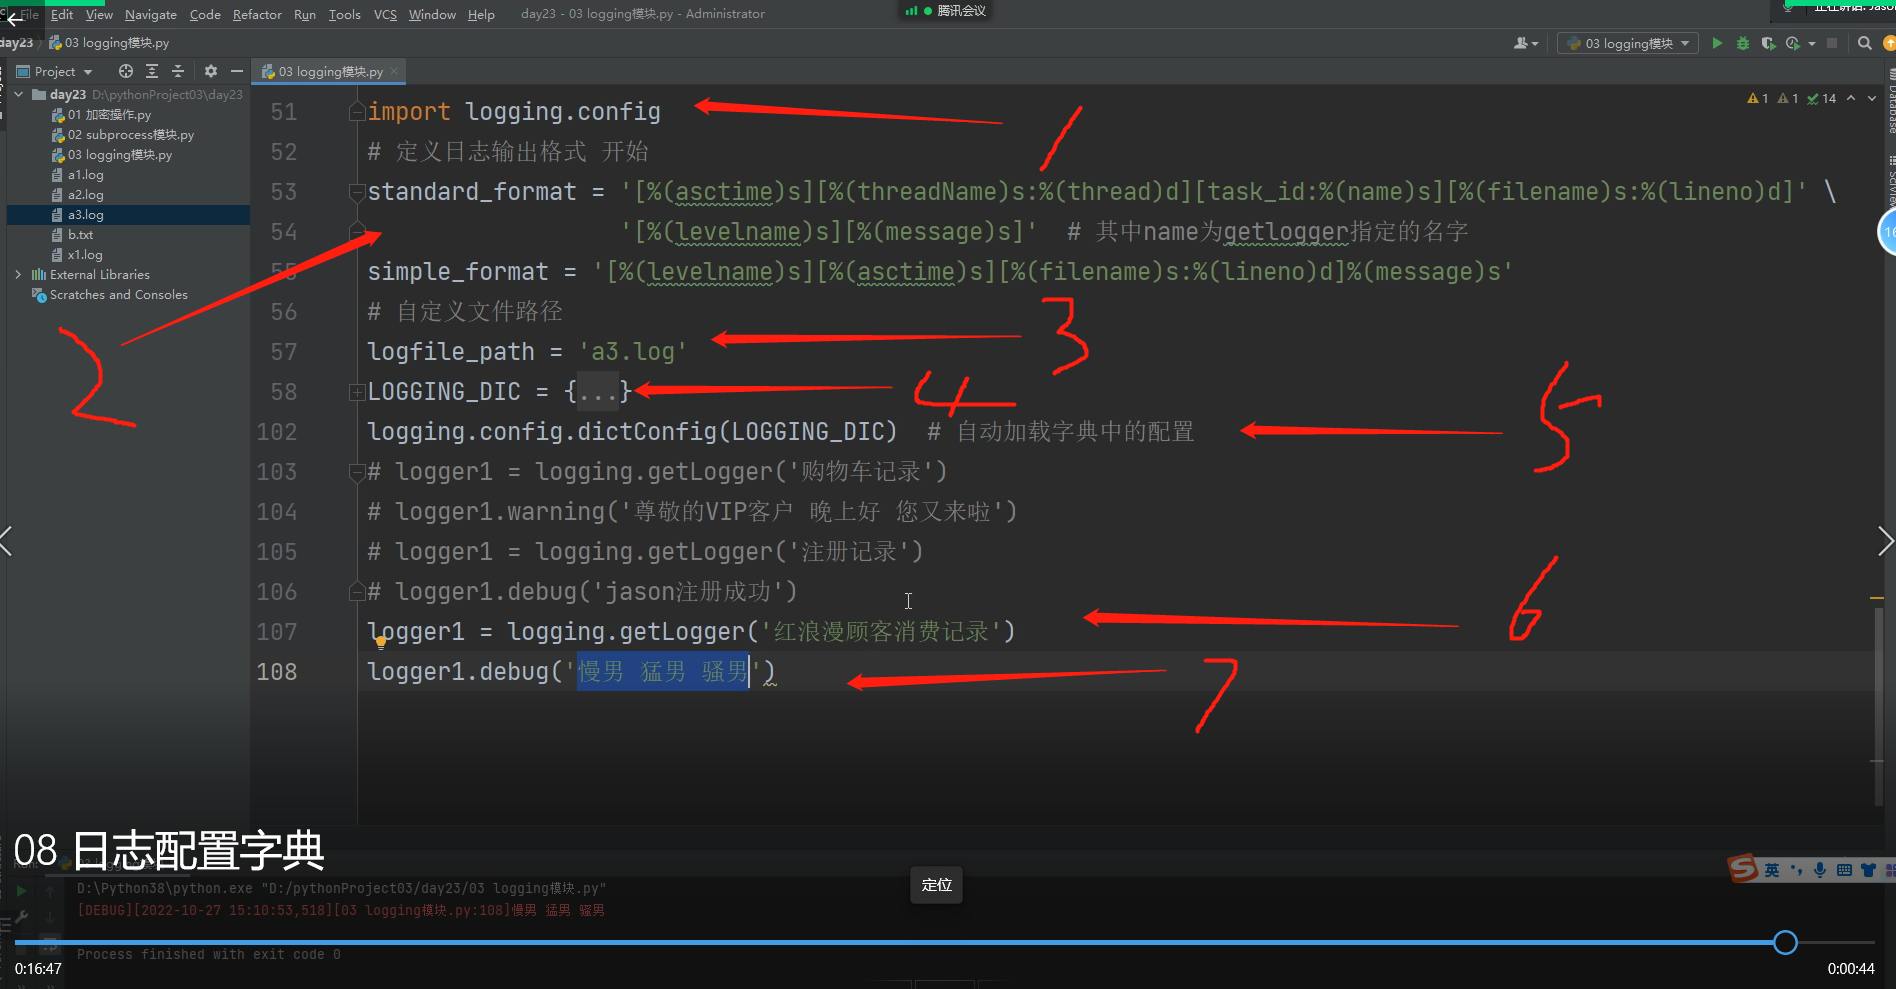The image size is (1896, 989).
Task: Expand the External Libraries node
Action: click(x=19, y=274)
